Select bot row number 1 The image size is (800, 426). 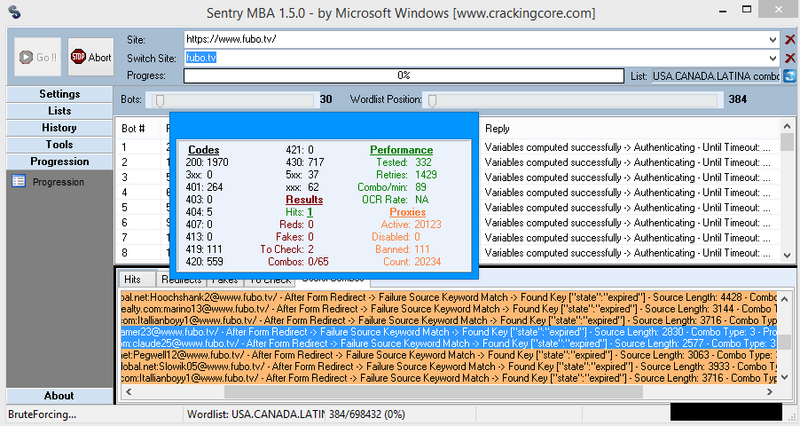(447, 147)
